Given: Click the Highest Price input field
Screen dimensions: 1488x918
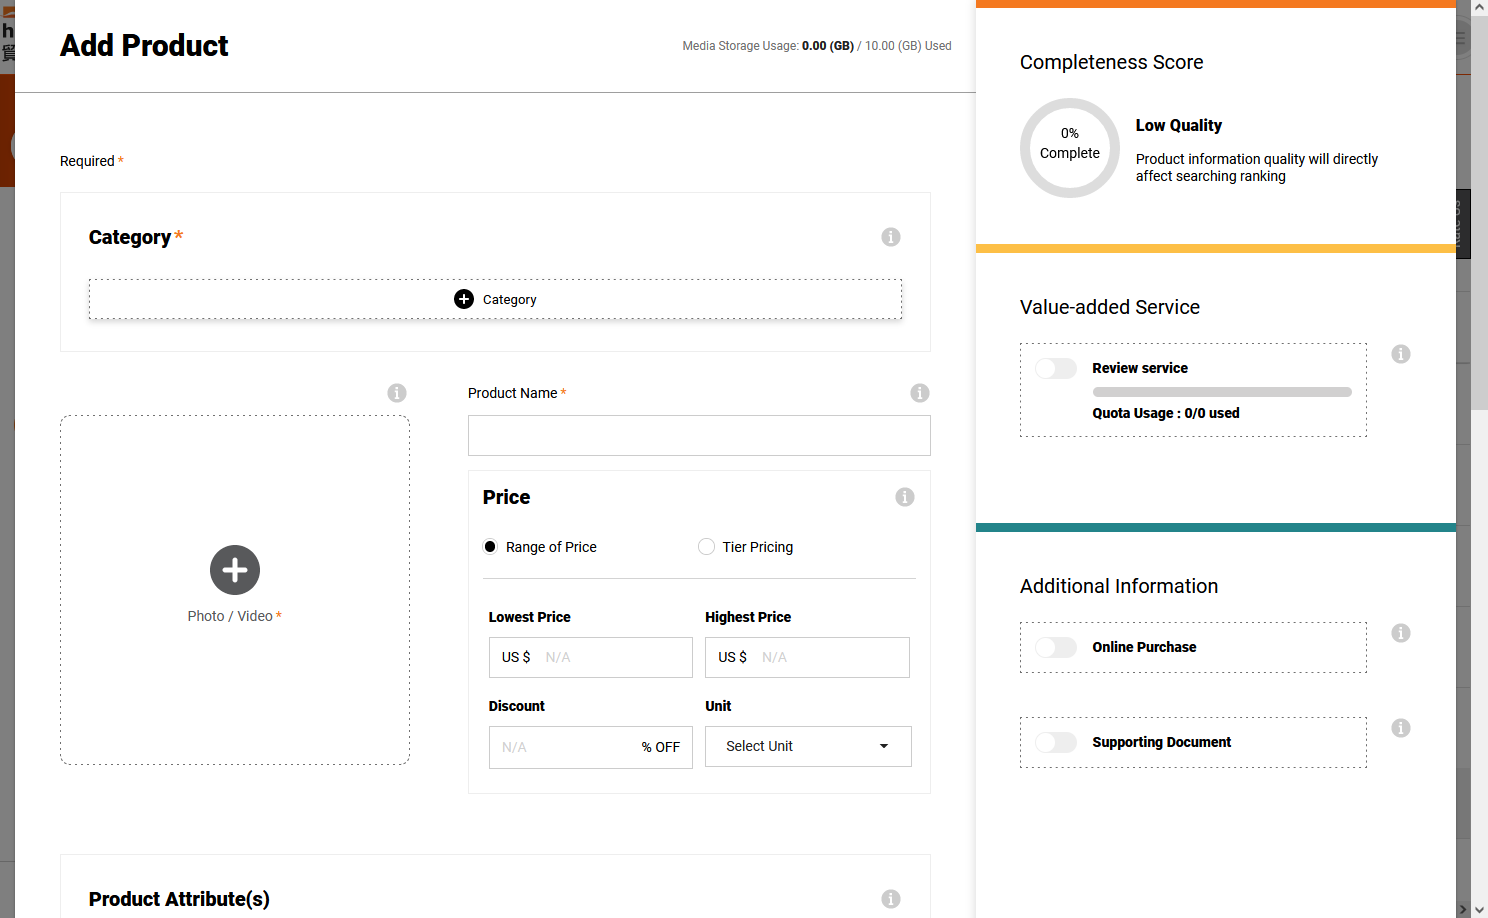Looking at the screenshot, I should coord(828,658).
